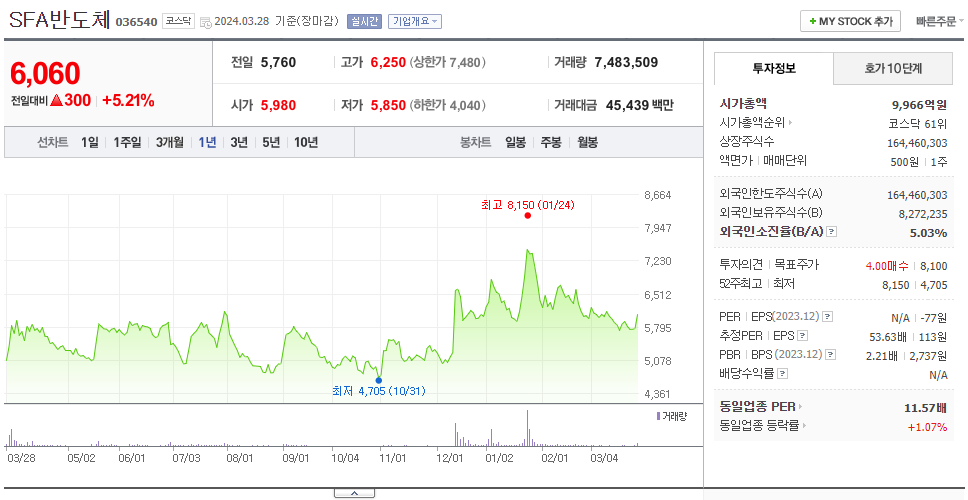
Task: Show the 주봉 candlestick chart
Action: [x=551, y=143]
